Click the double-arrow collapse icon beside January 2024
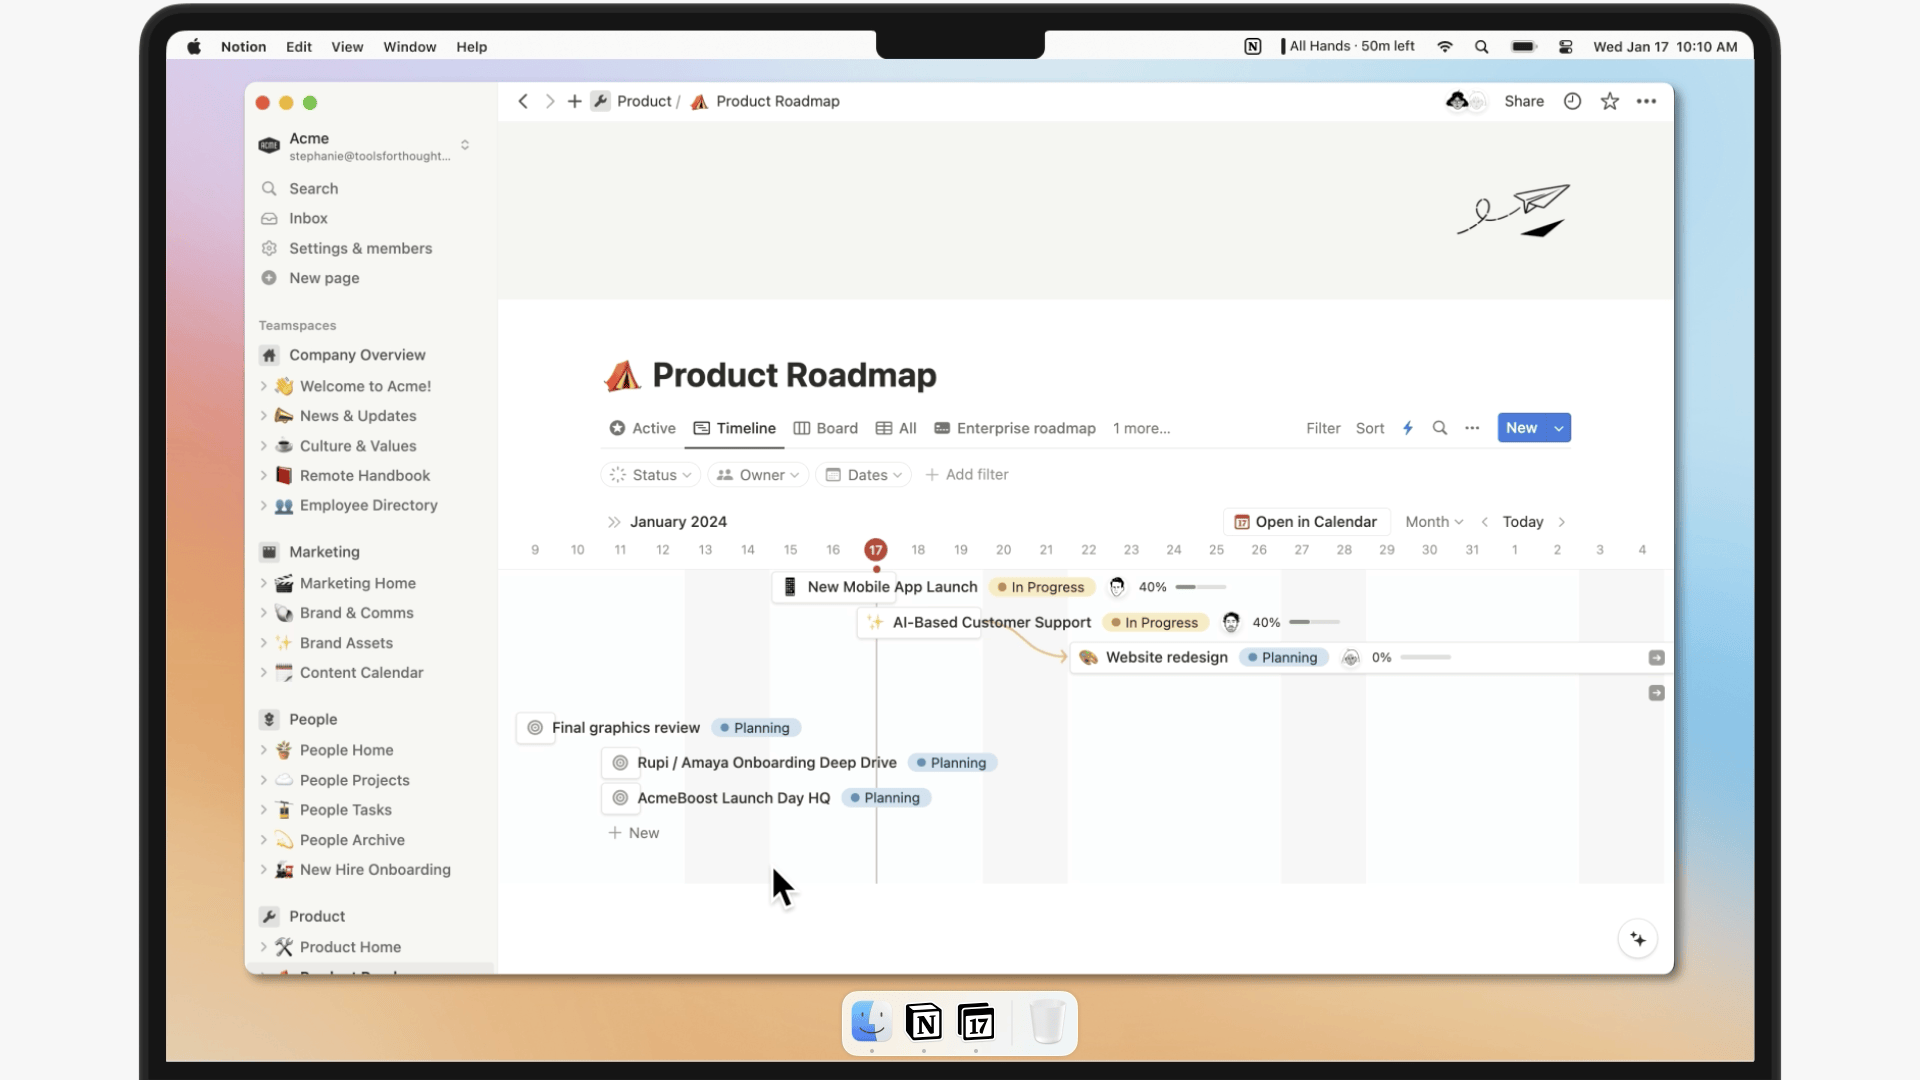 tap(614, 522)
